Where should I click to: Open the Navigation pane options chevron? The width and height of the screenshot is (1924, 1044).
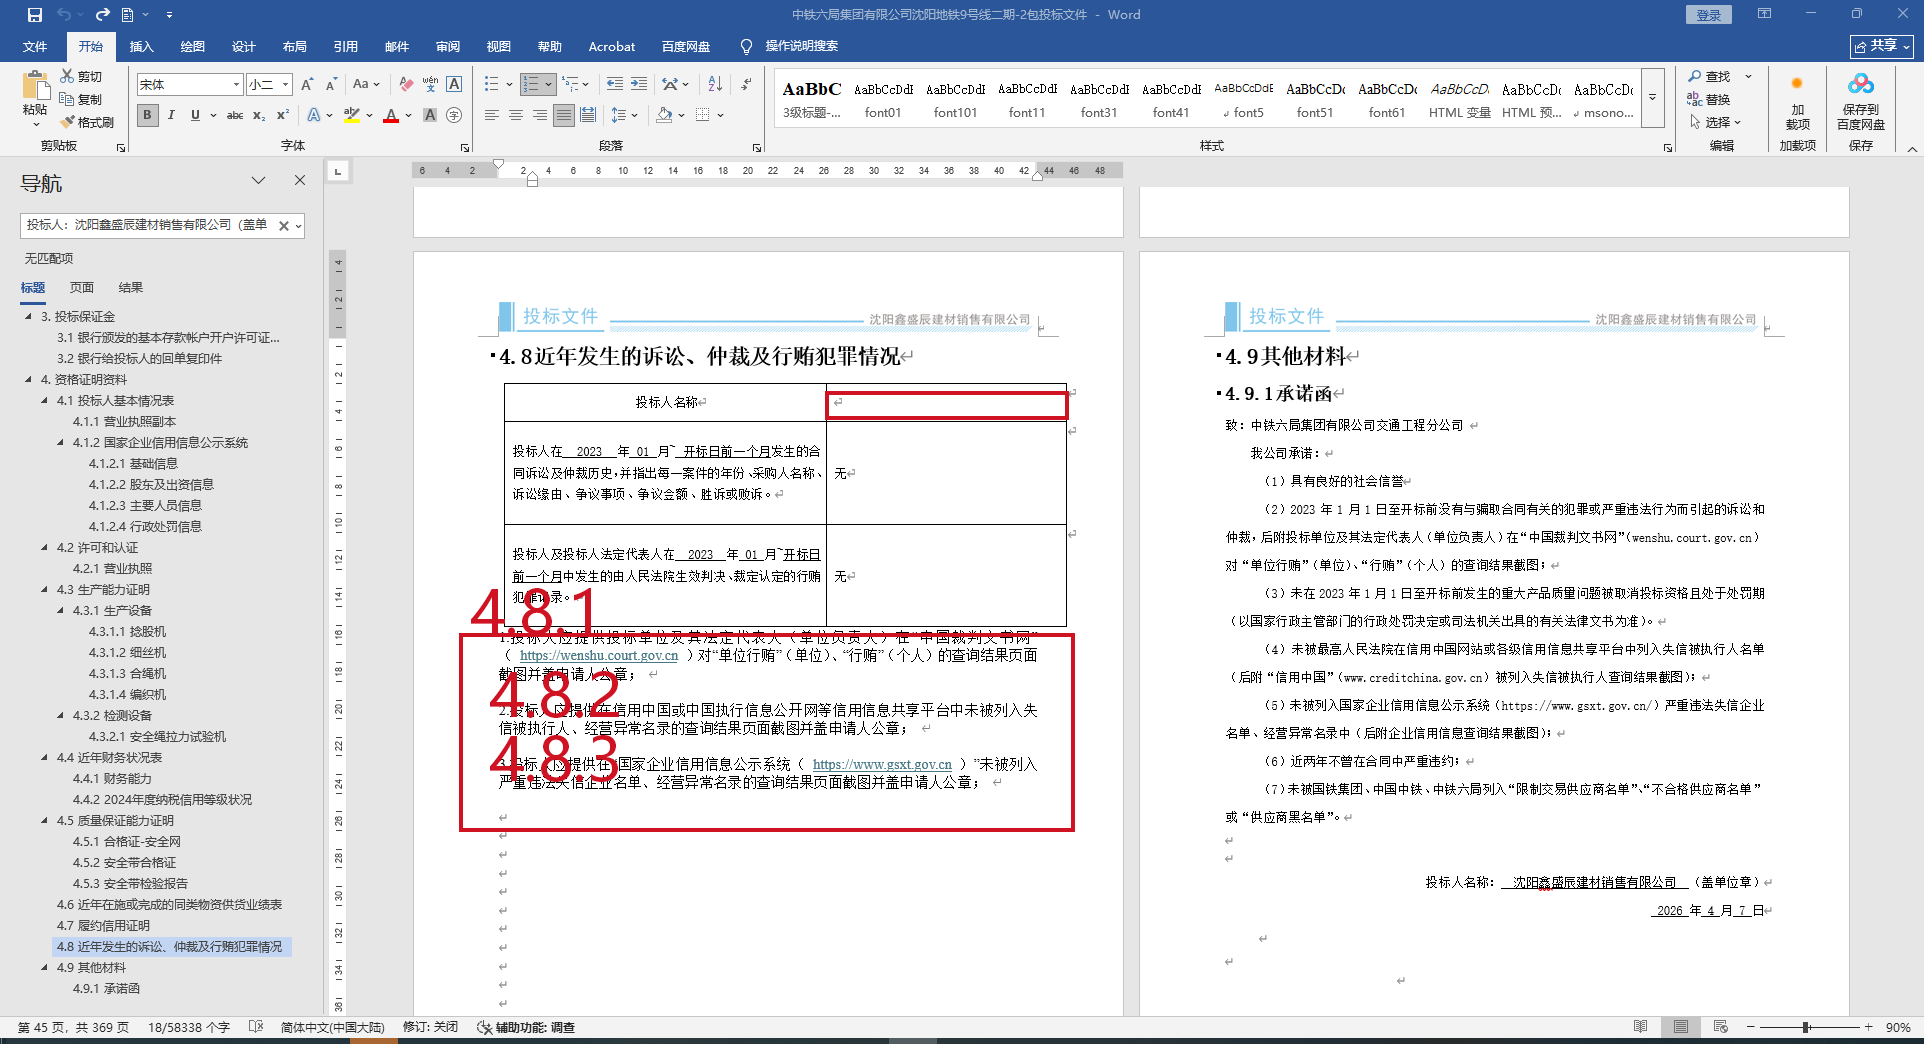pyautogui.click(x=258, y=180)
